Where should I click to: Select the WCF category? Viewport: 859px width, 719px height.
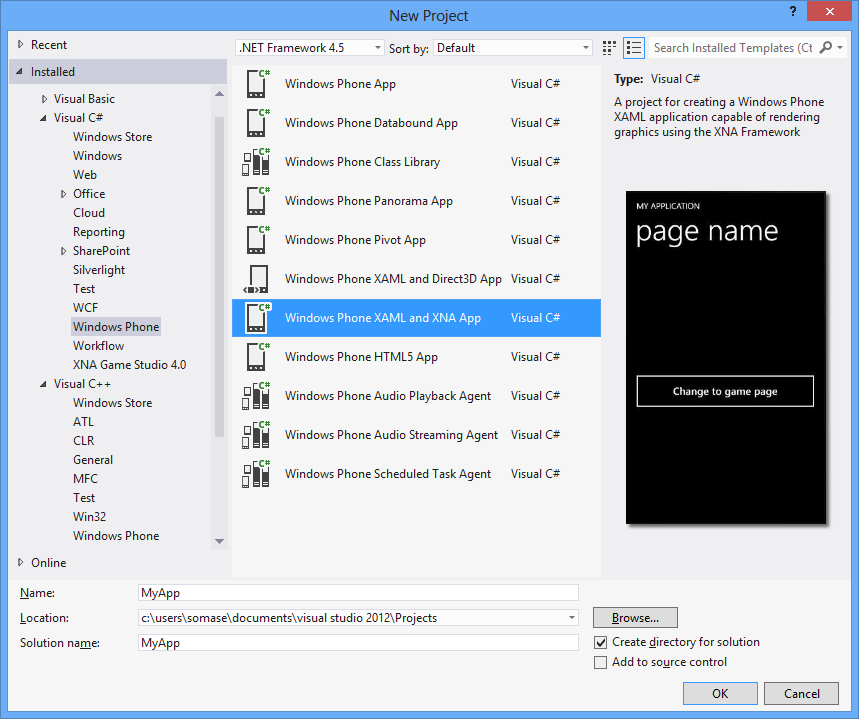(85, 308)
